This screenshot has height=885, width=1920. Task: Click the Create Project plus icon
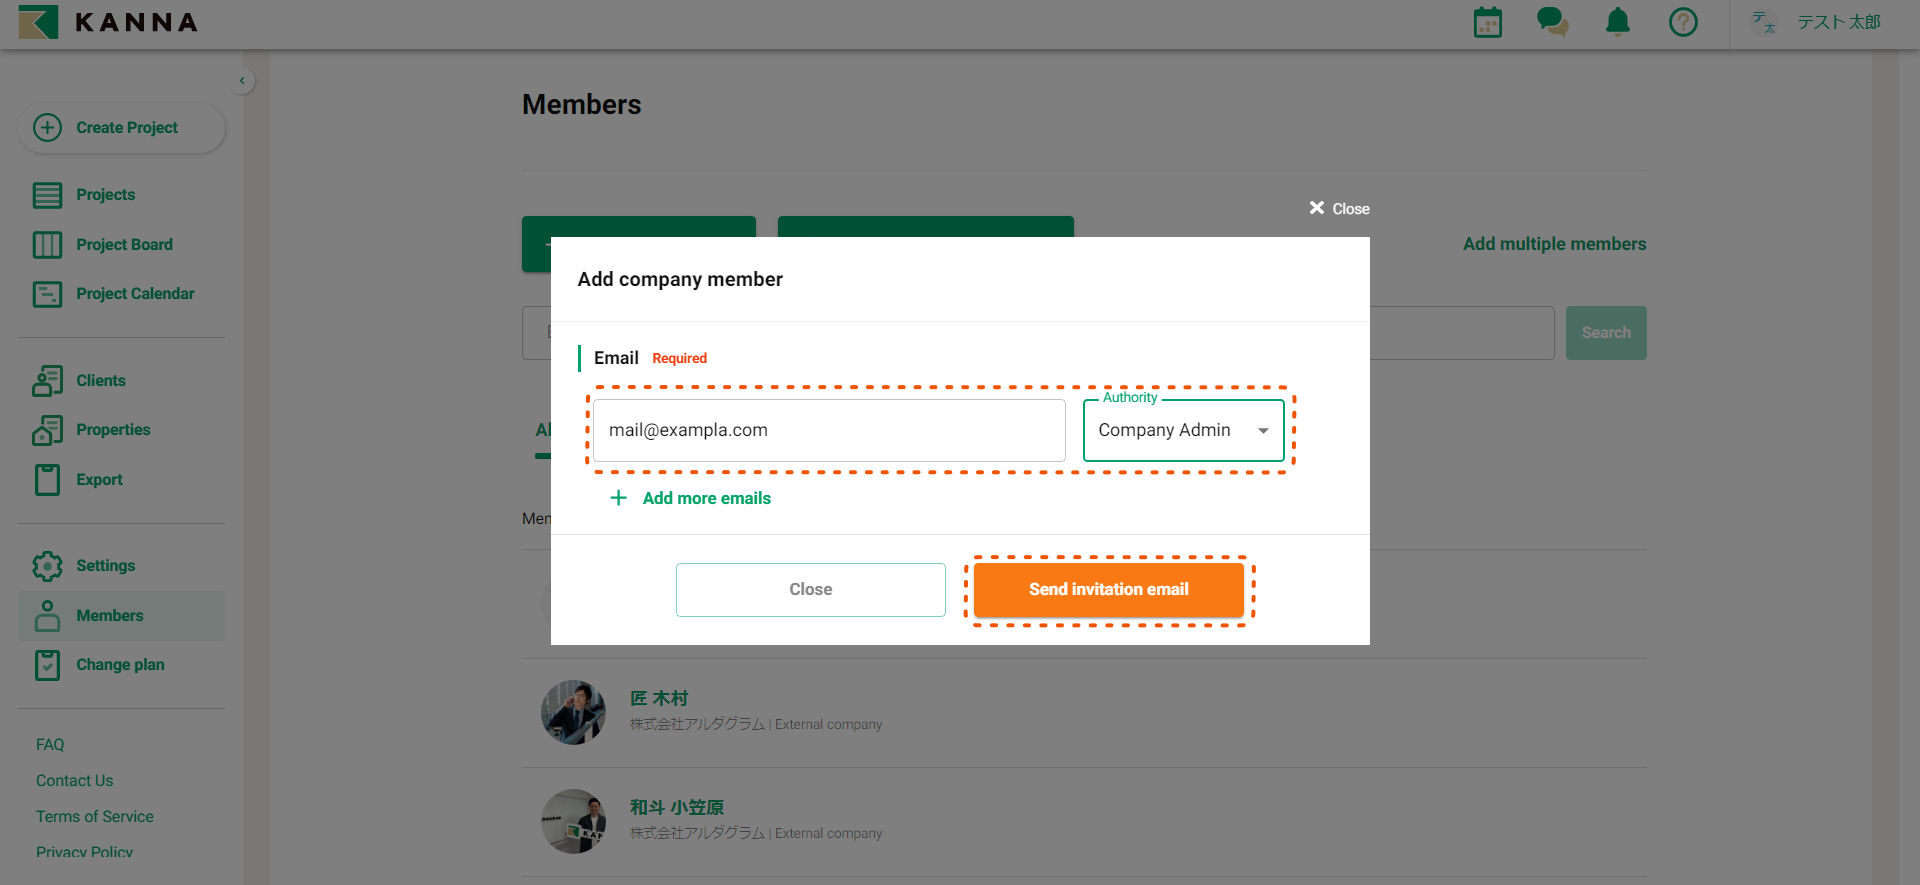[47, 128]
